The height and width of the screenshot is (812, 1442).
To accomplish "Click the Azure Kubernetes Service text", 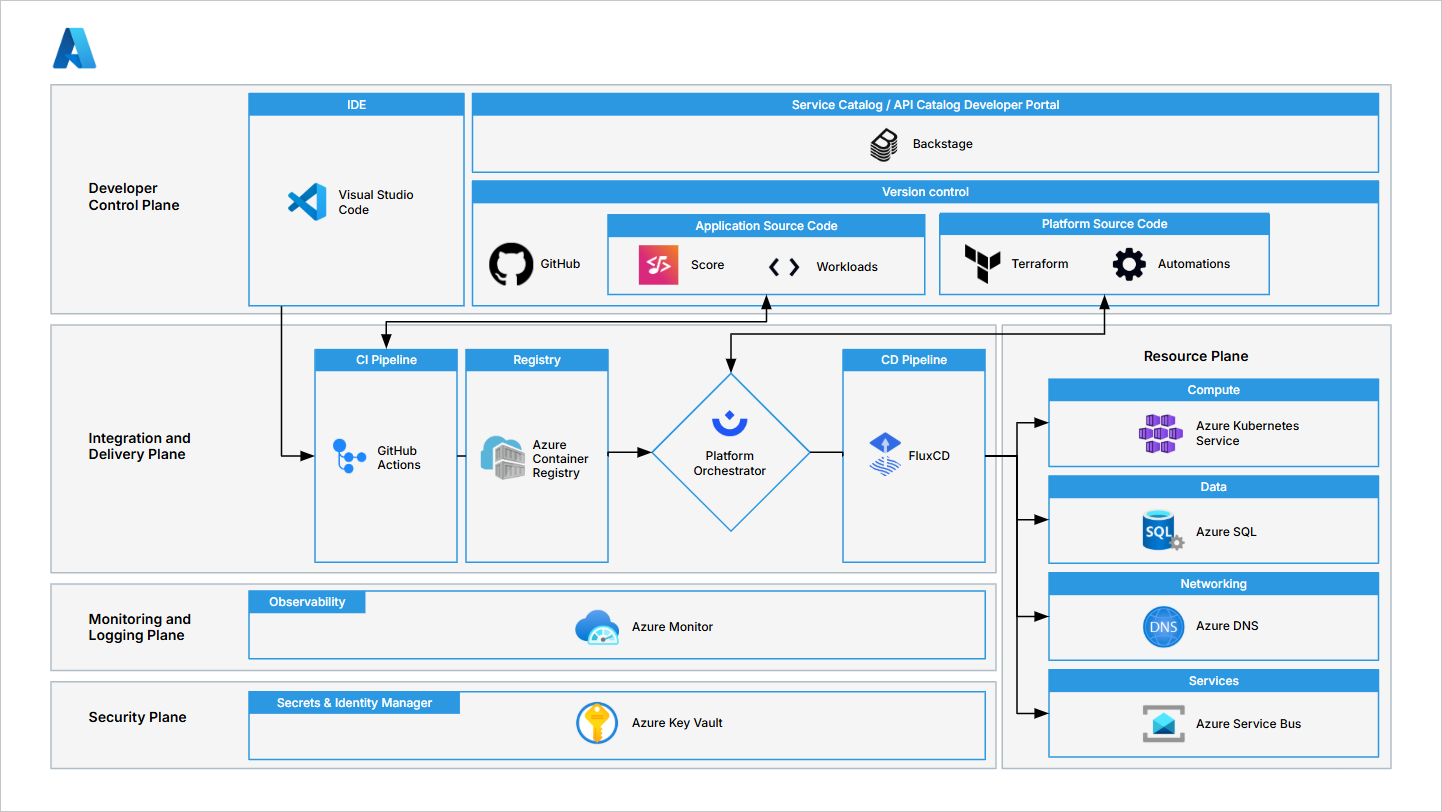I will pyautogui.click(x=1247, y=433).
